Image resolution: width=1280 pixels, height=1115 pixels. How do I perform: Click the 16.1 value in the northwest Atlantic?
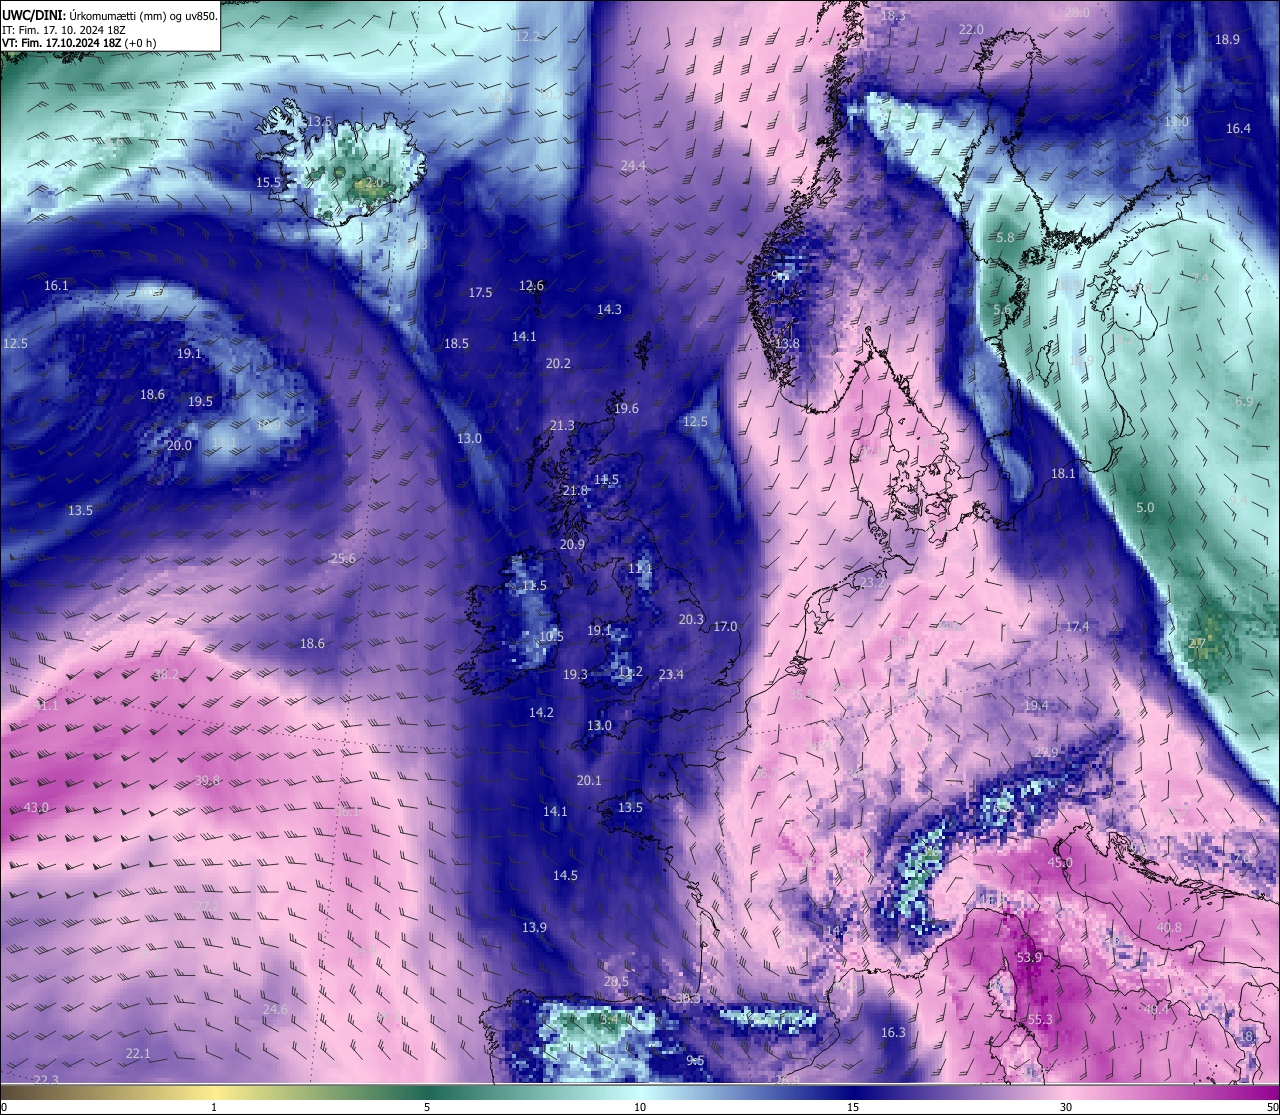click(x=56, y=285)
